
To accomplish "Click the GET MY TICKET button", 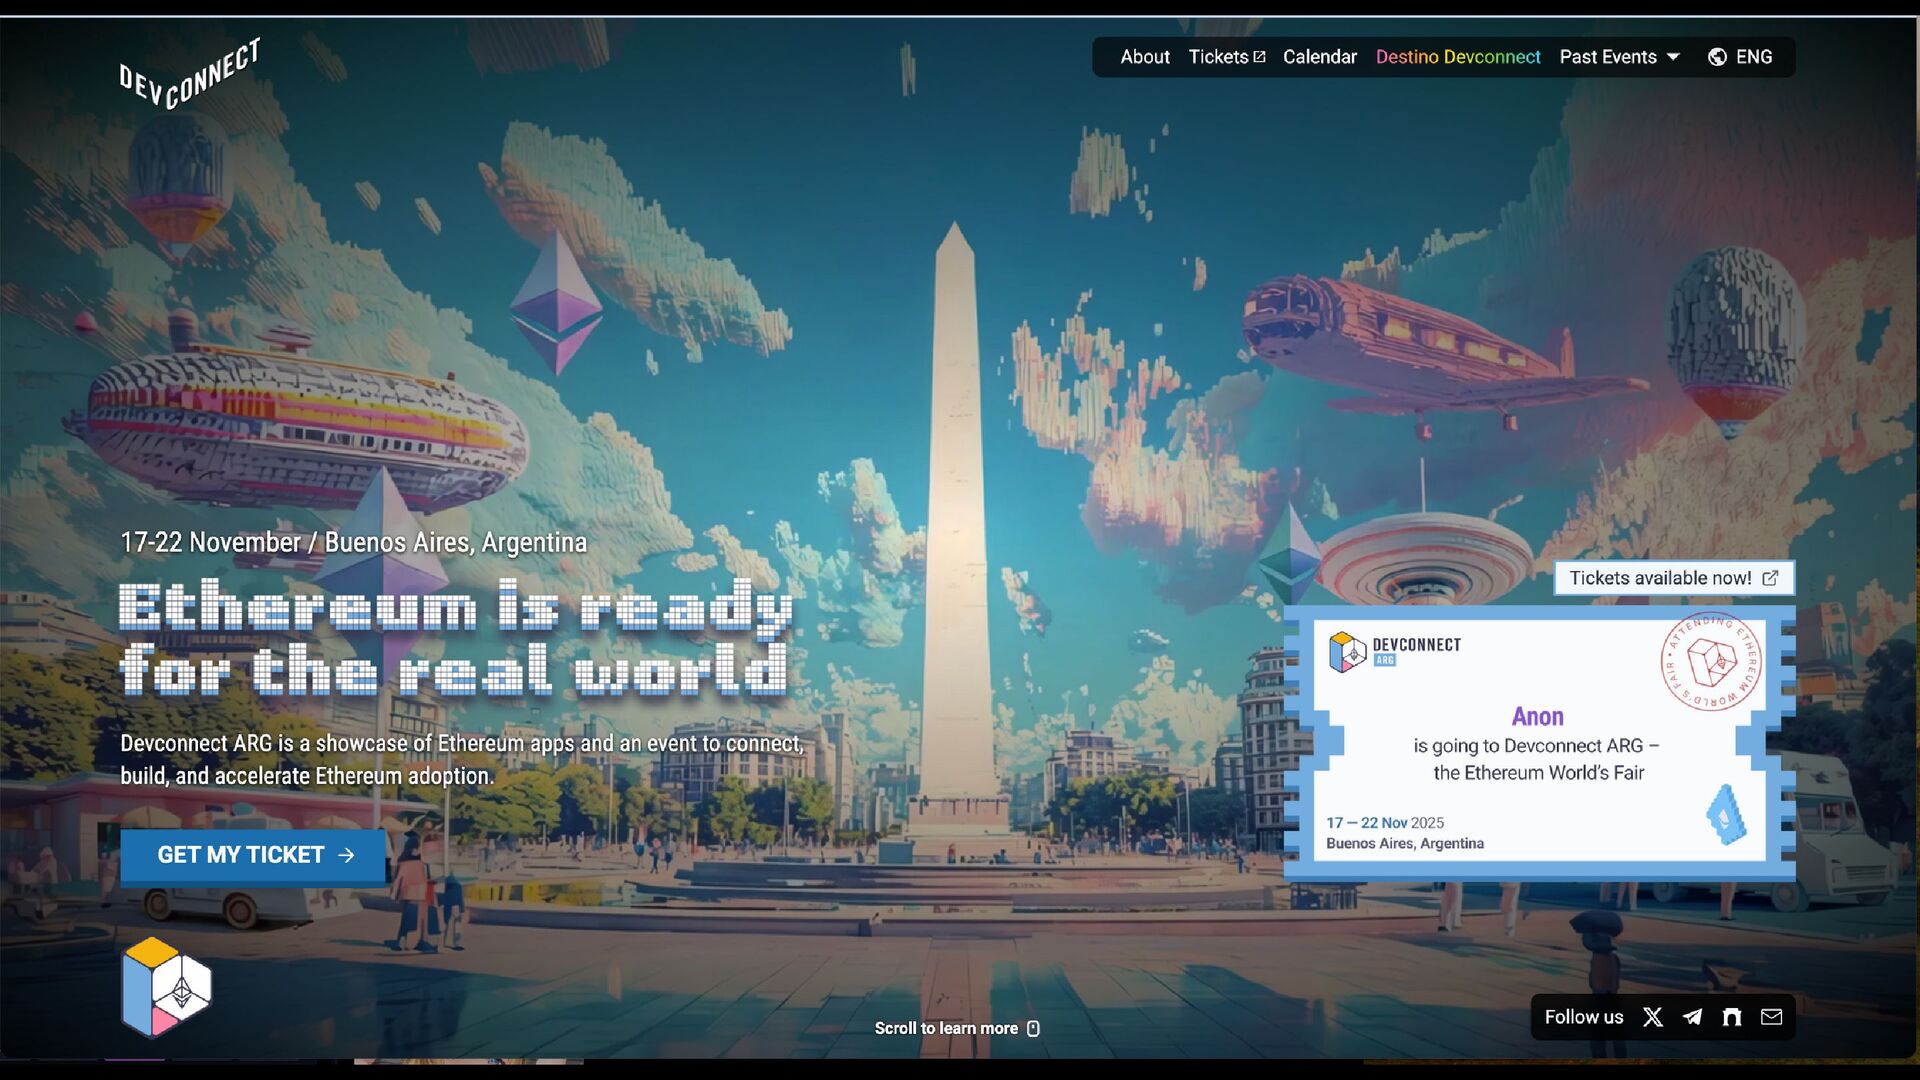I will [253, 855].
